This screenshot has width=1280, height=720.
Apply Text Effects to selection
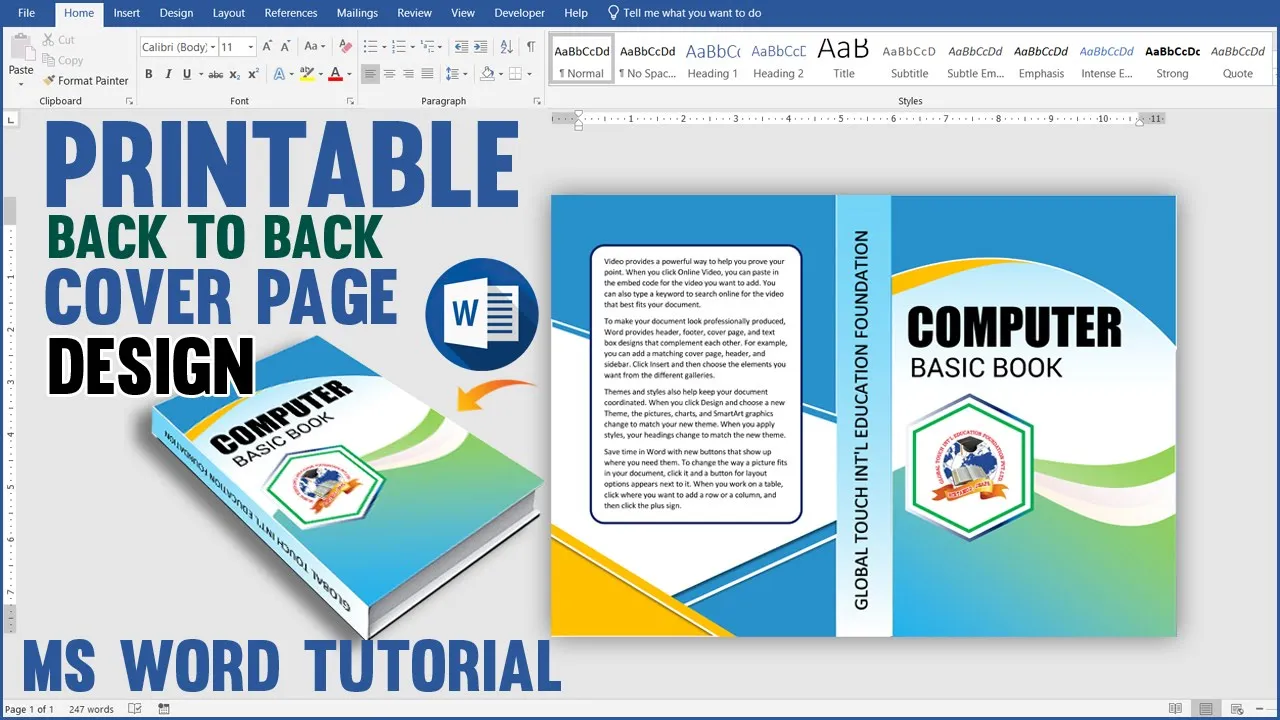[280, 74]
